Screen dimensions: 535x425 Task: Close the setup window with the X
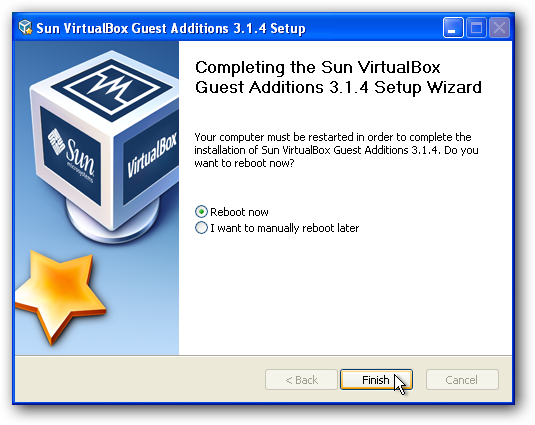point(499,27)
